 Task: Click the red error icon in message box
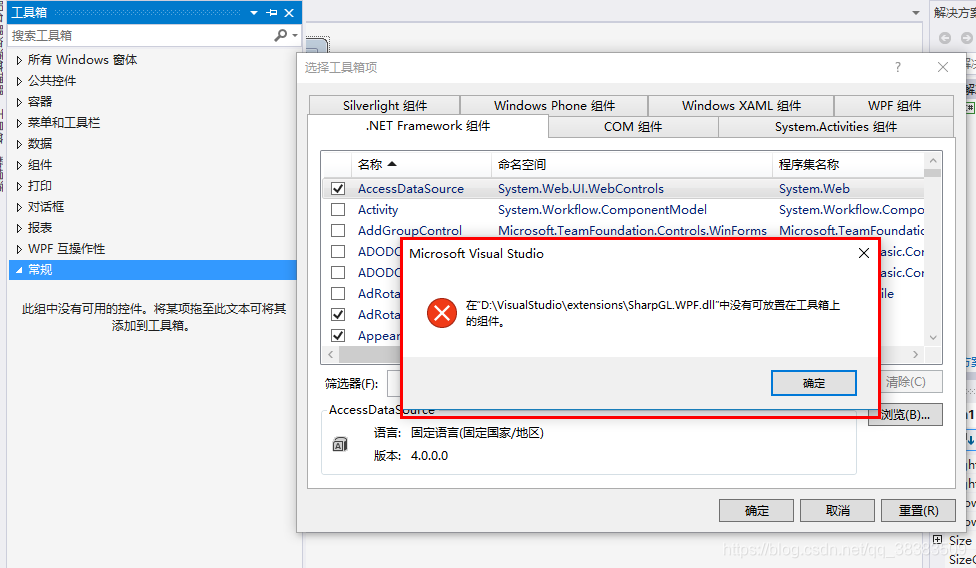coord(442,313)
